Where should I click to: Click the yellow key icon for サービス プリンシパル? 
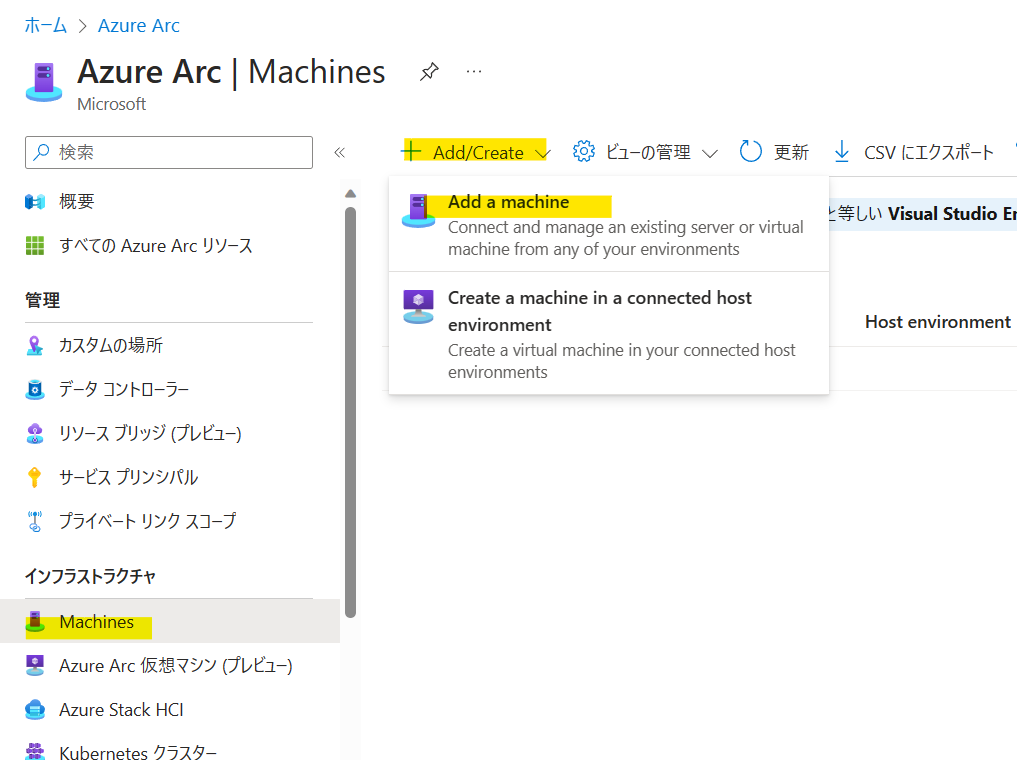click(35, 477)
